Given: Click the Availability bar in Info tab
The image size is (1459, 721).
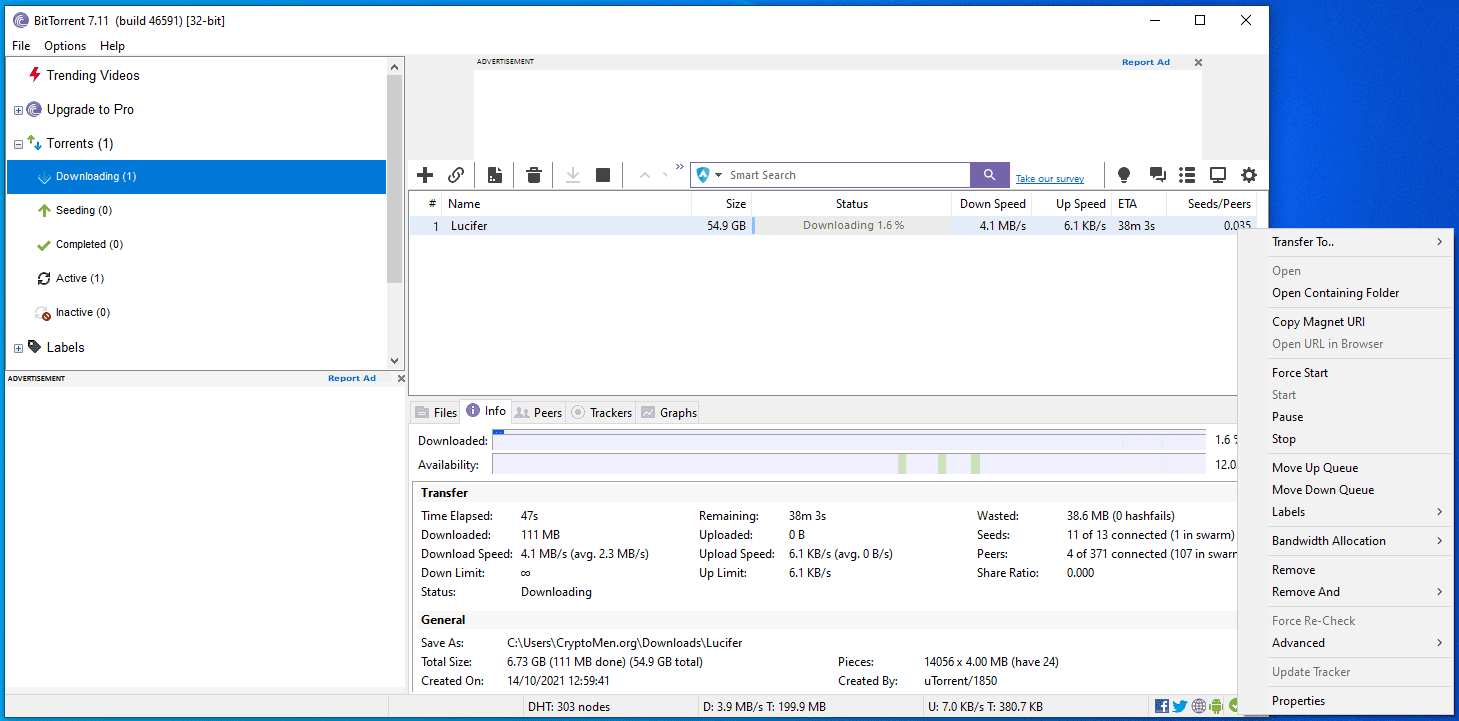Looking at the screenshot, I should coord(849,464).
